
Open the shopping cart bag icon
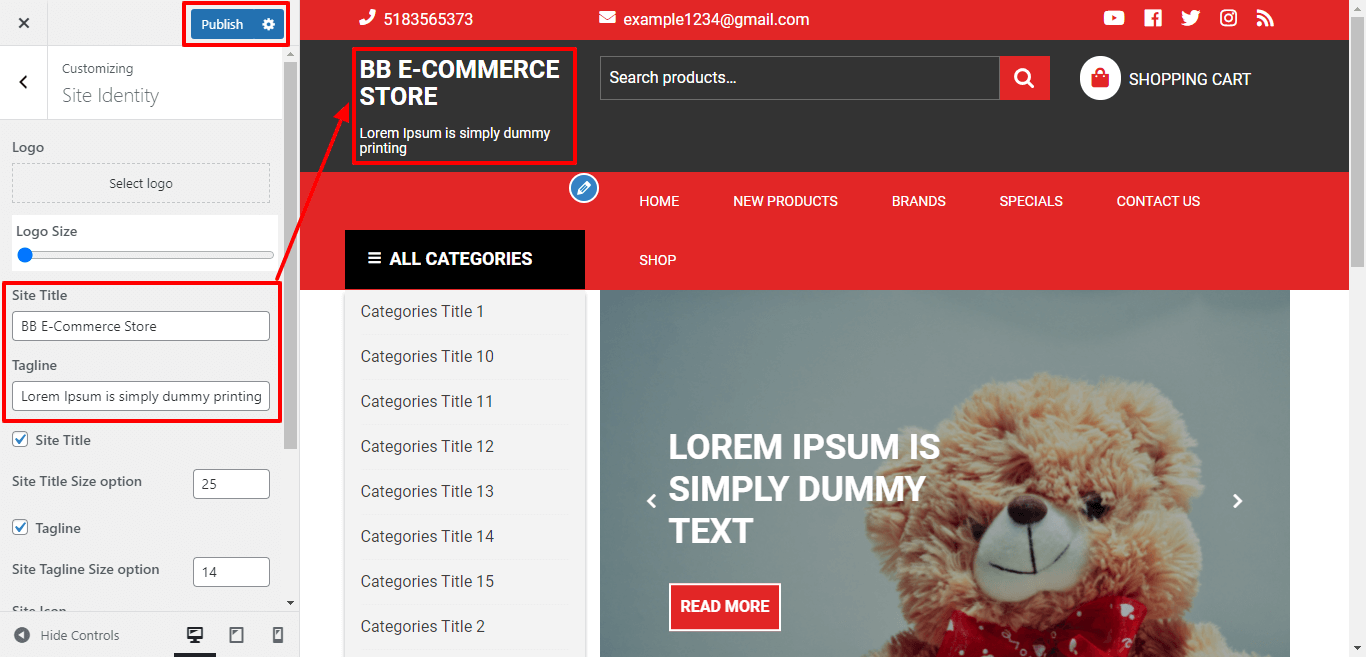click(x=1100, y=78)
